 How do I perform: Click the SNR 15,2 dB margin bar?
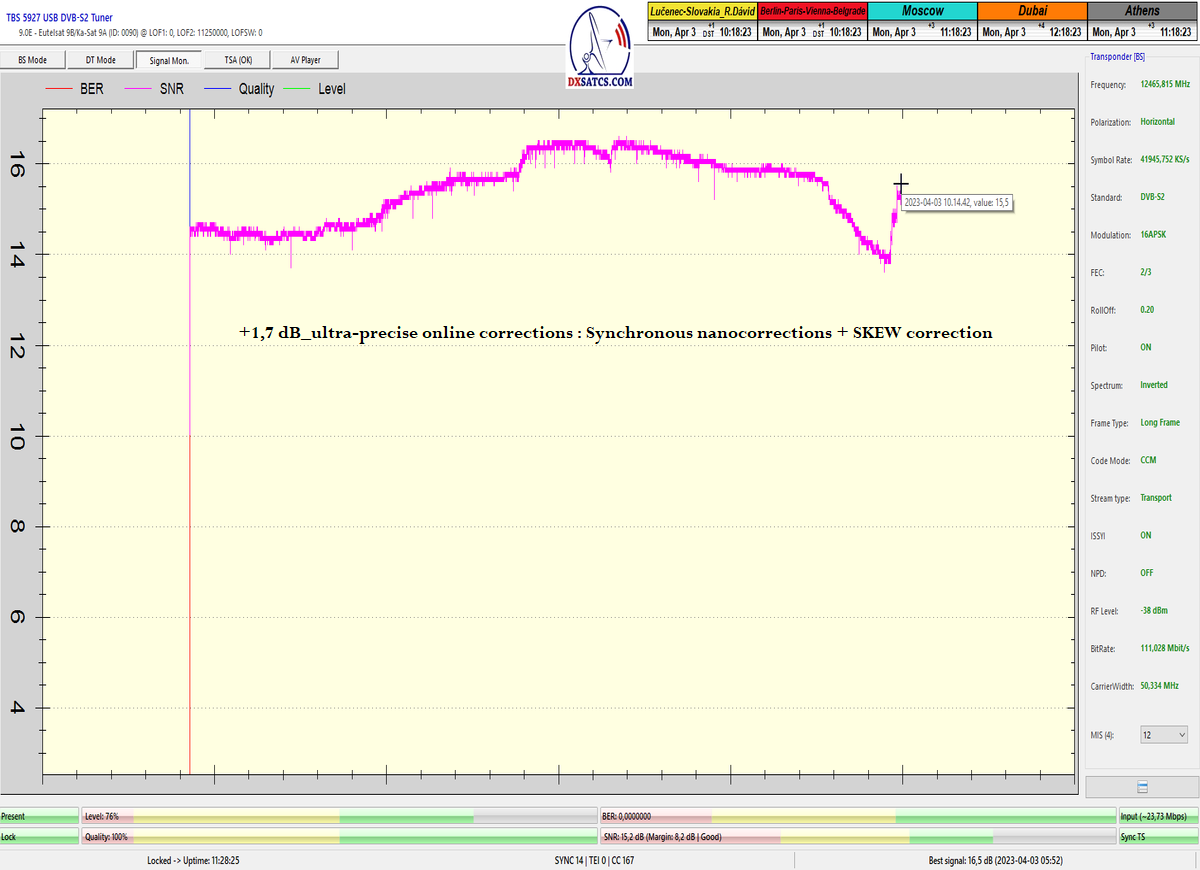tap(856, 837)
